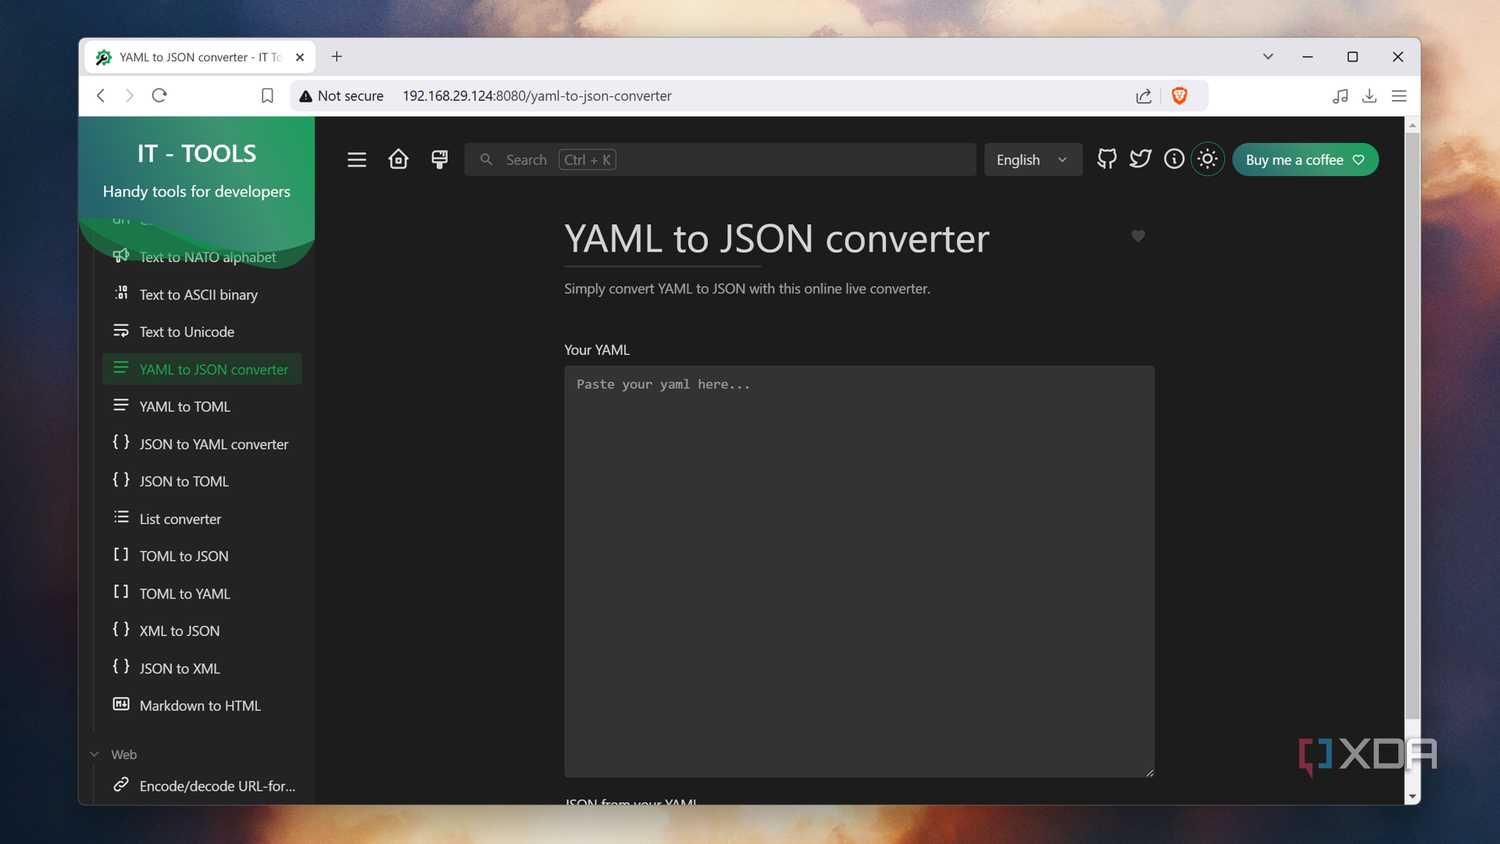Click the YAML to TOML lines icon

pos(121,405)
